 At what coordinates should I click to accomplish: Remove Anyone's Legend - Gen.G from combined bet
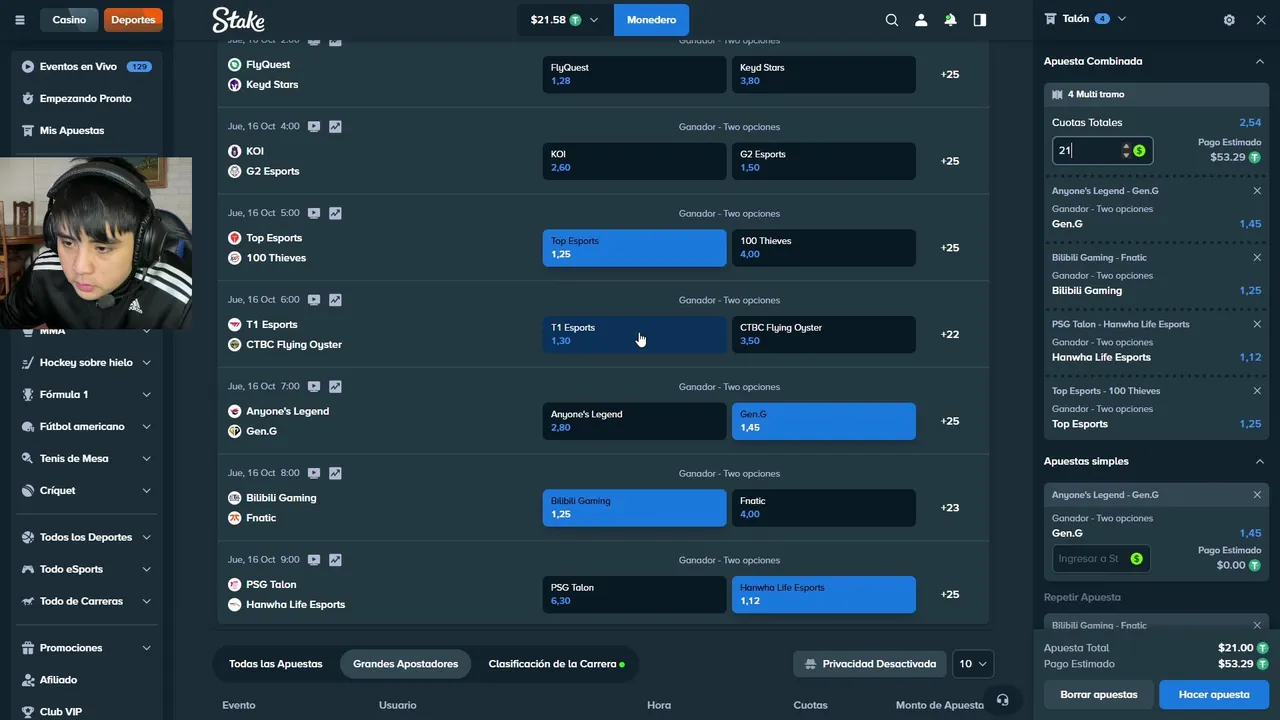pos(1257,191)
